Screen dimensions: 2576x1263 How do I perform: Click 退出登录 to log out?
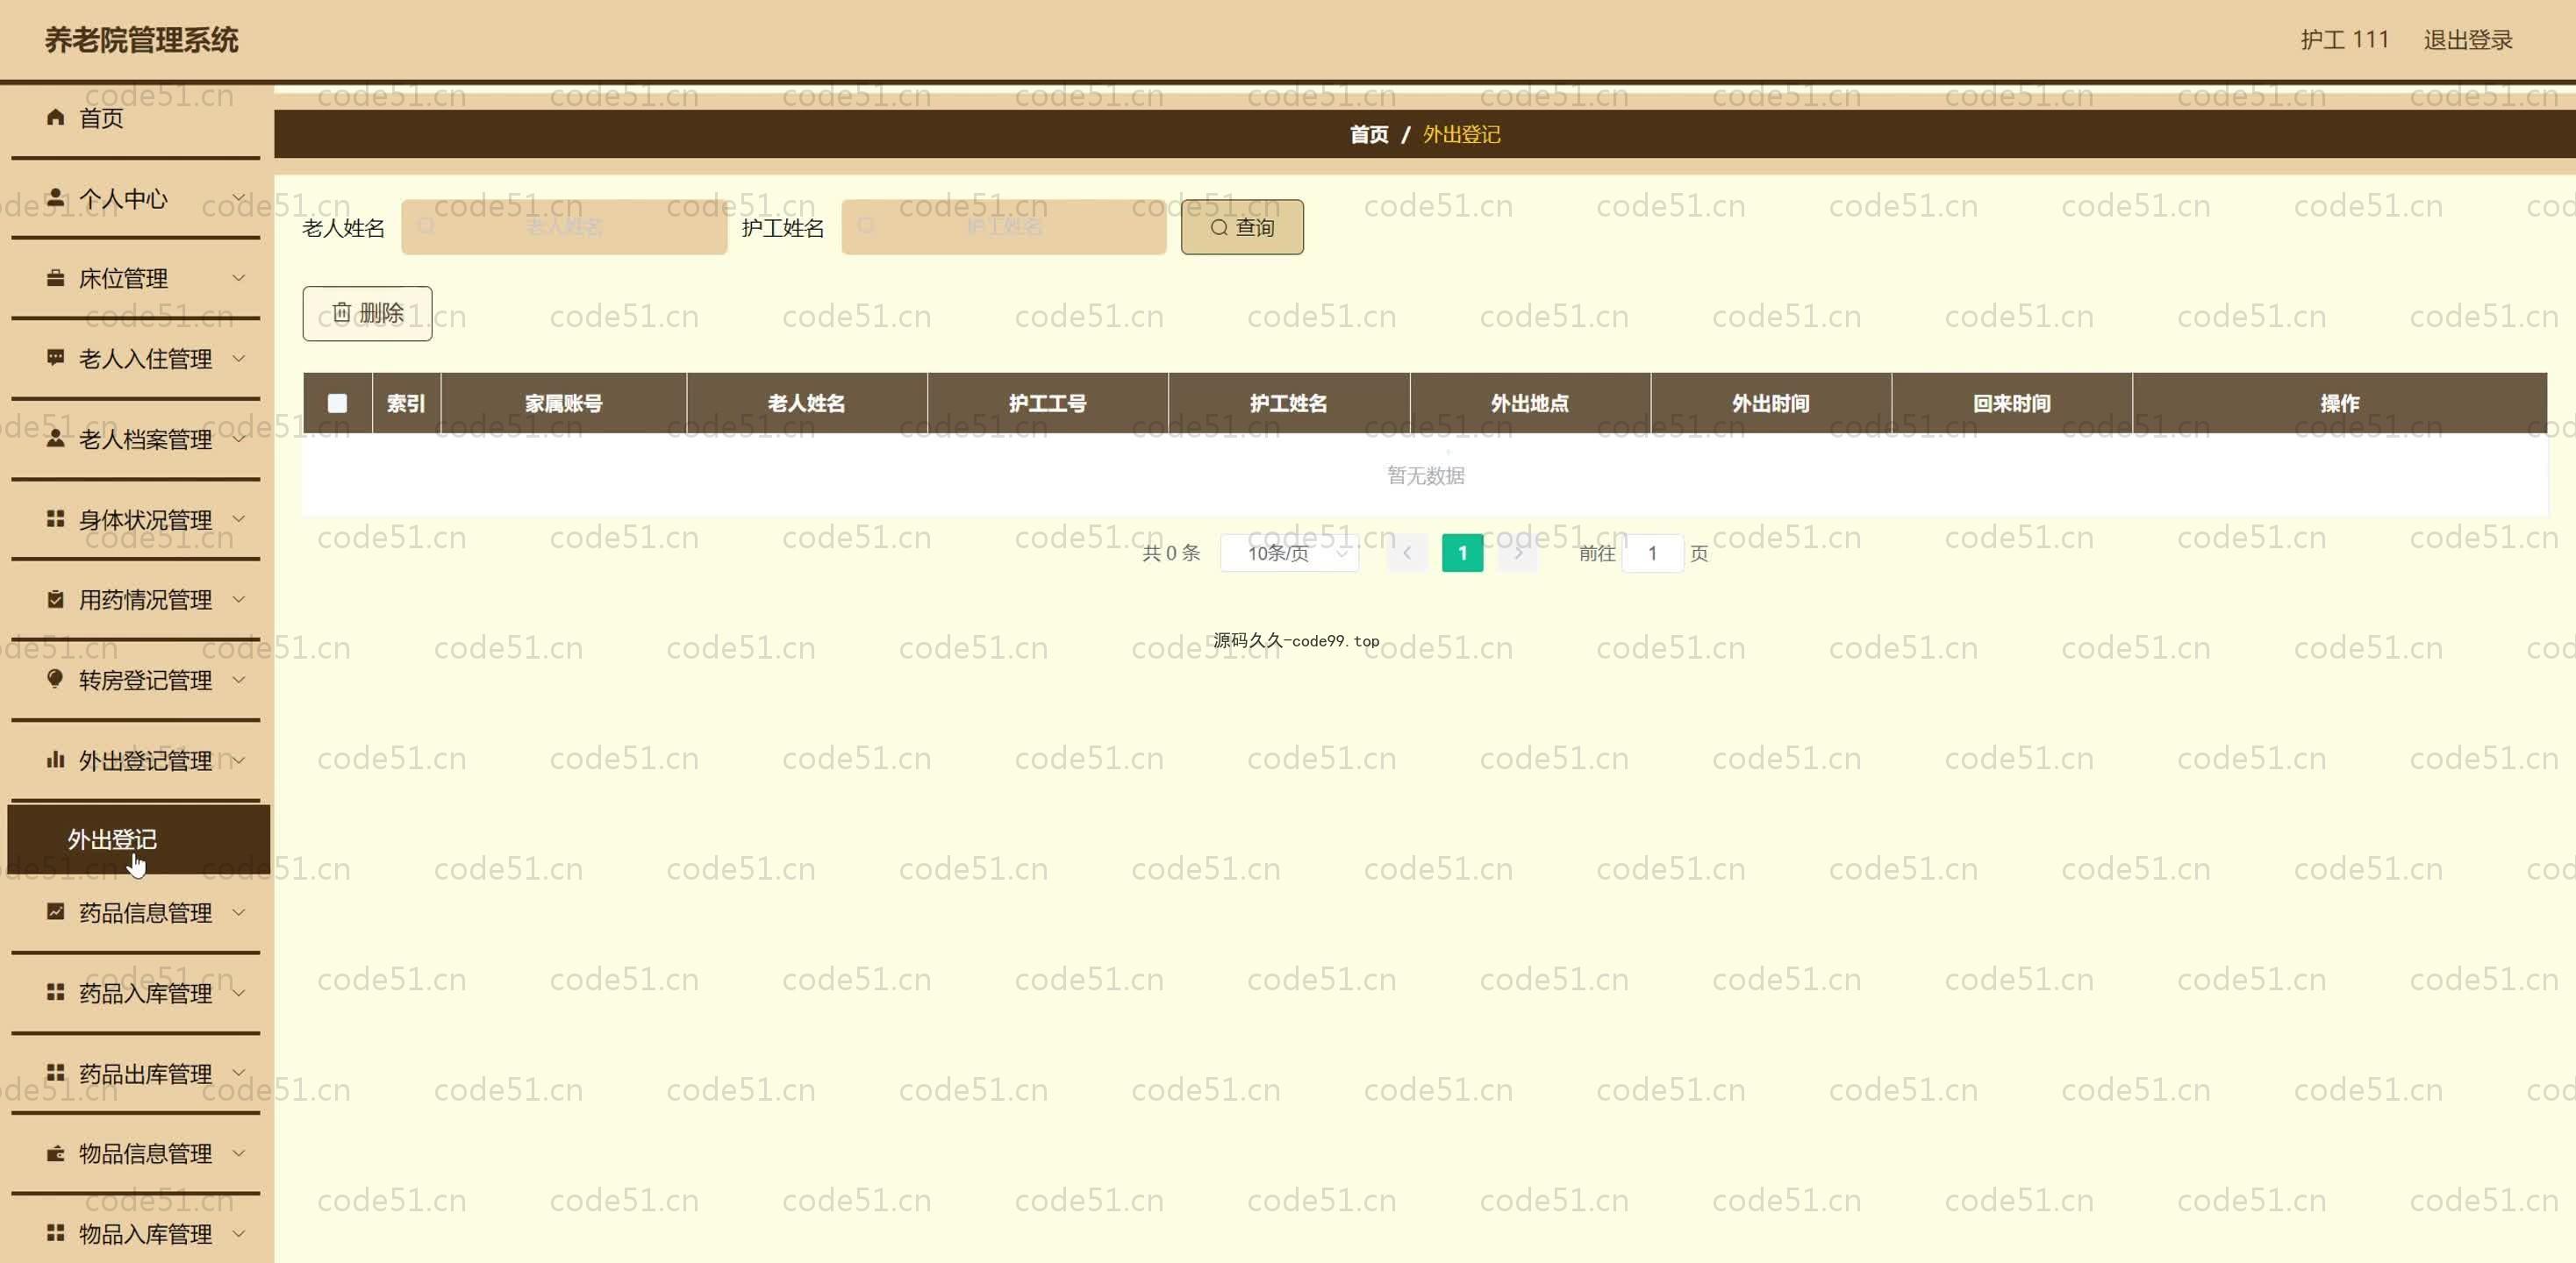tap(2468, 40)
